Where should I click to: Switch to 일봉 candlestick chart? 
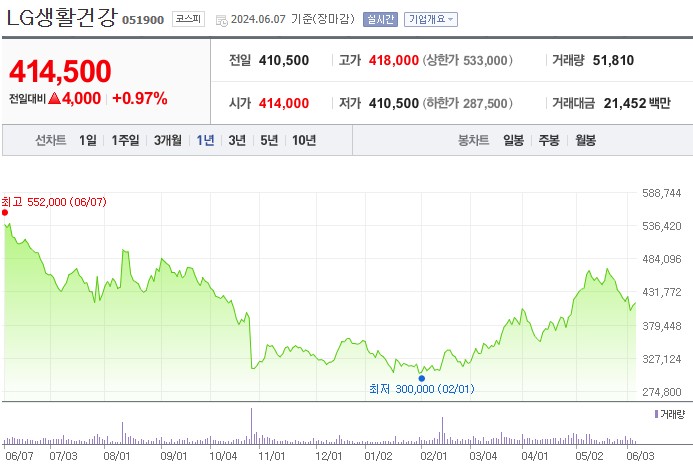click(x=514, y=141)
